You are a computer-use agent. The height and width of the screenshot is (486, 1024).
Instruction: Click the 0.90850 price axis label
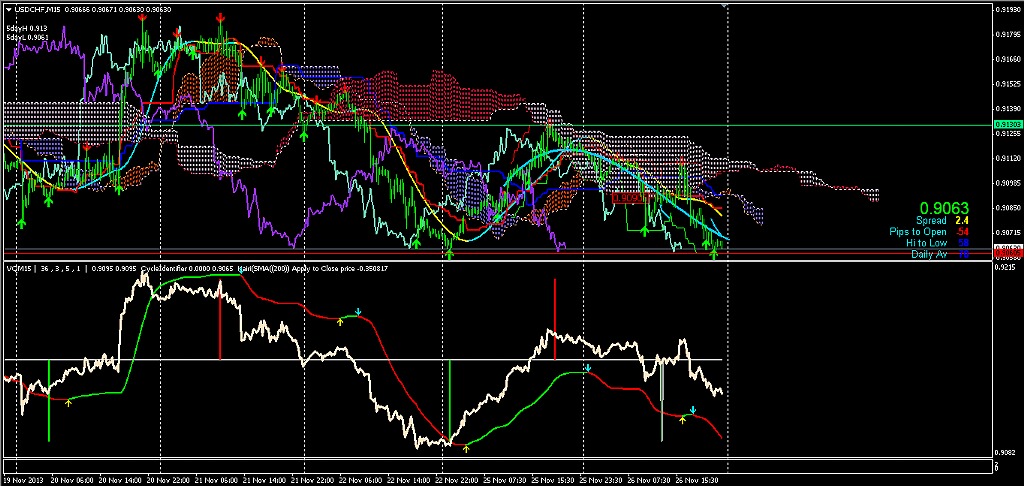[x=1006, y=208]
